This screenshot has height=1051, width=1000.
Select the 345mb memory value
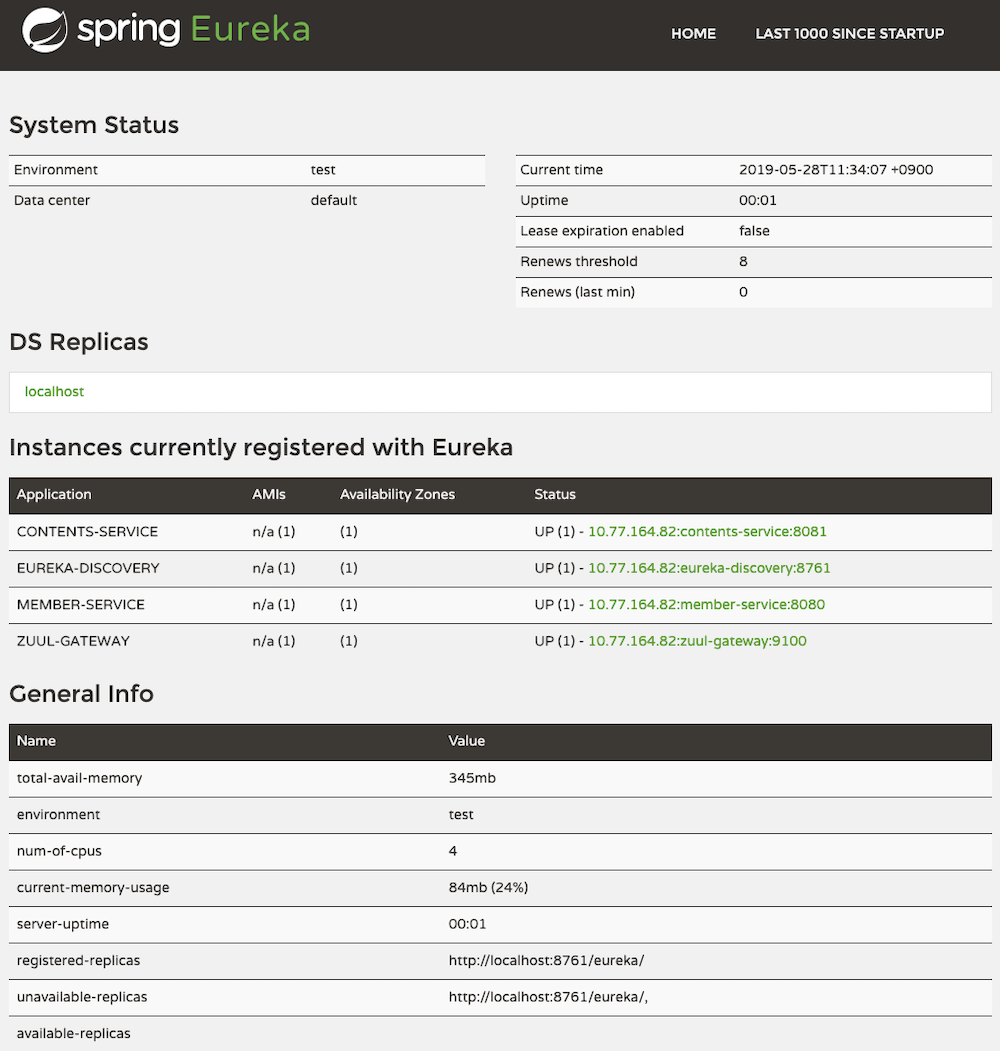[x=472, y=778]
